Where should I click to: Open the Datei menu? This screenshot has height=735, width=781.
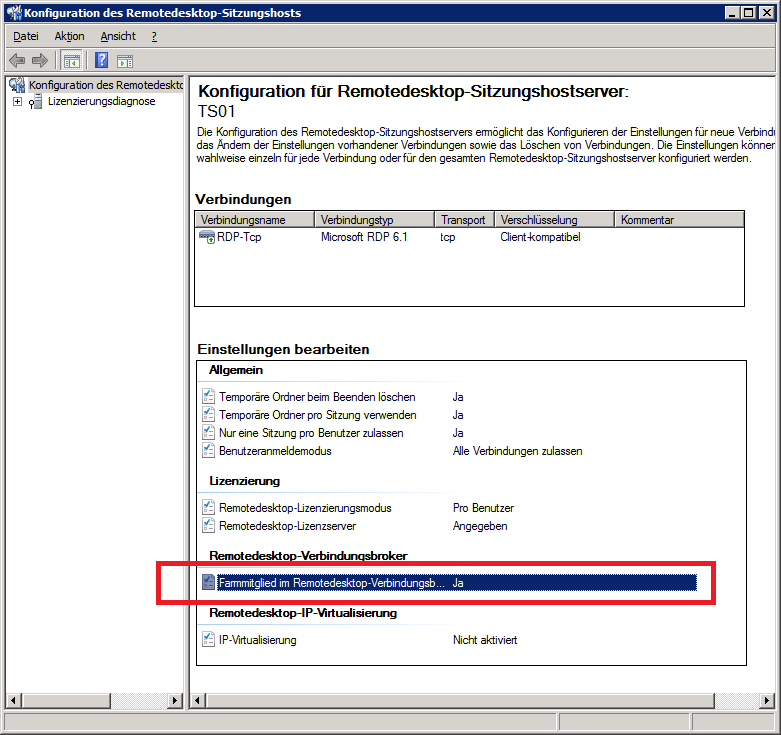pos(26,36)
